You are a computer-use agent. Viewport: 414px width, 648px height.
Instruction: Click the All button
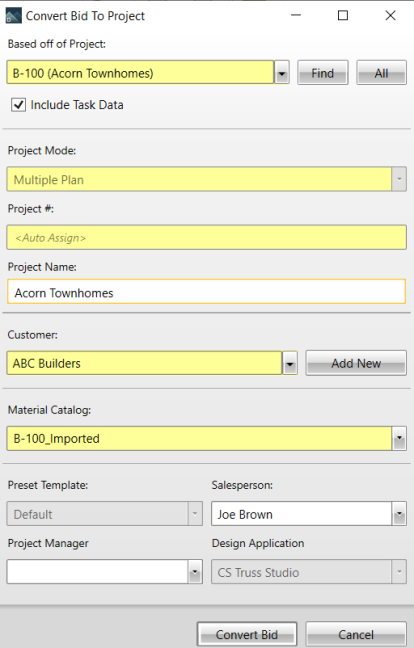point(381,73)
